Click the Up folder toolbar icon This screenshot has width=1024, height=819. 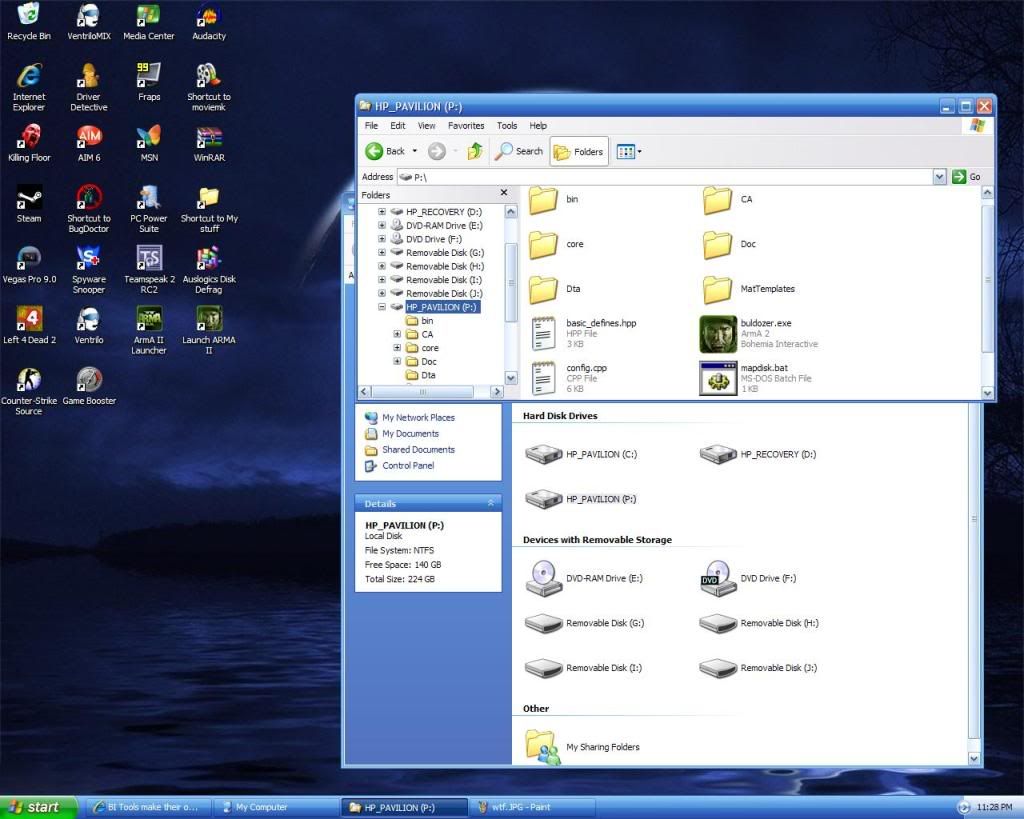point(475,151)
